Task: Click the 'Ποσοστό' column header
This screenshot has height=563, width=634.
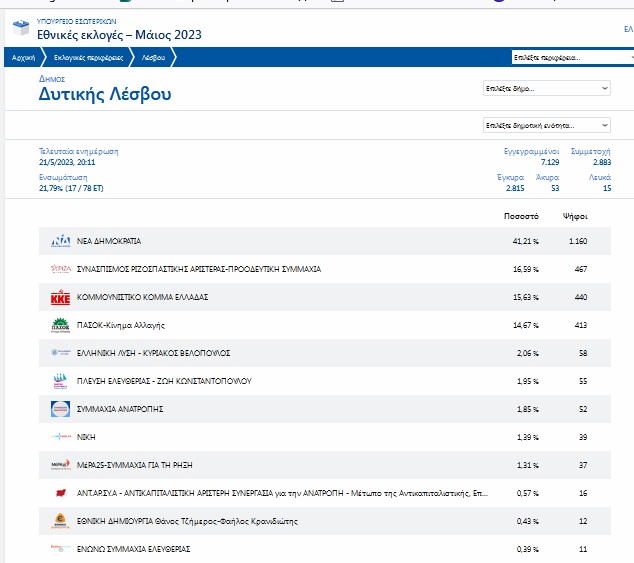Action: [521, 216]
